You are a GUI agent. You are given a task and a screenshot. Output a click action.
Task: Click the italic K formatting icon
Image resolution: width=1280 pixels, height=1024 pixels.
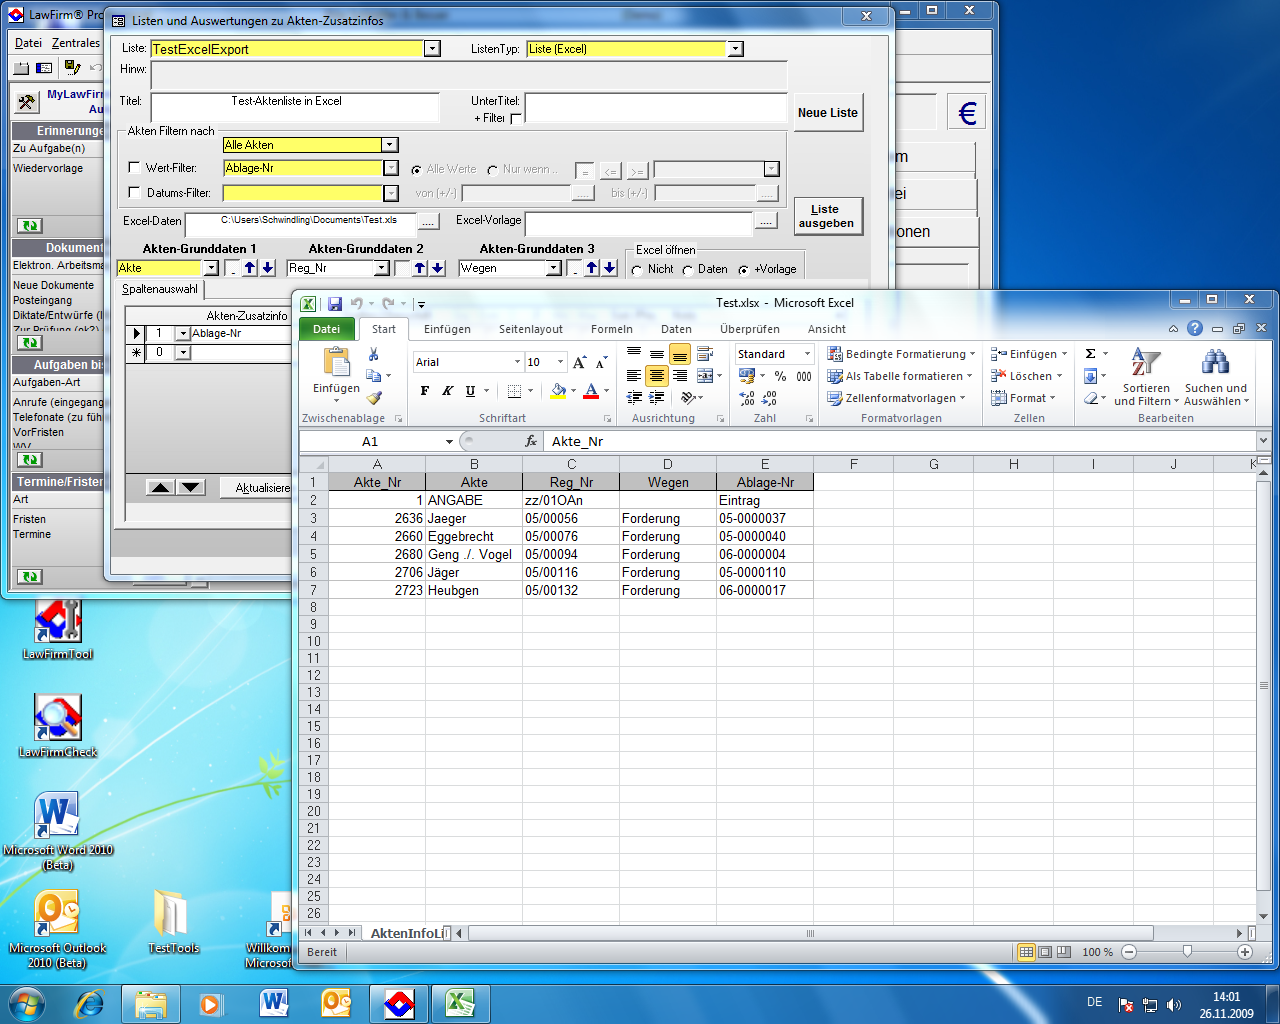[447, 391]
